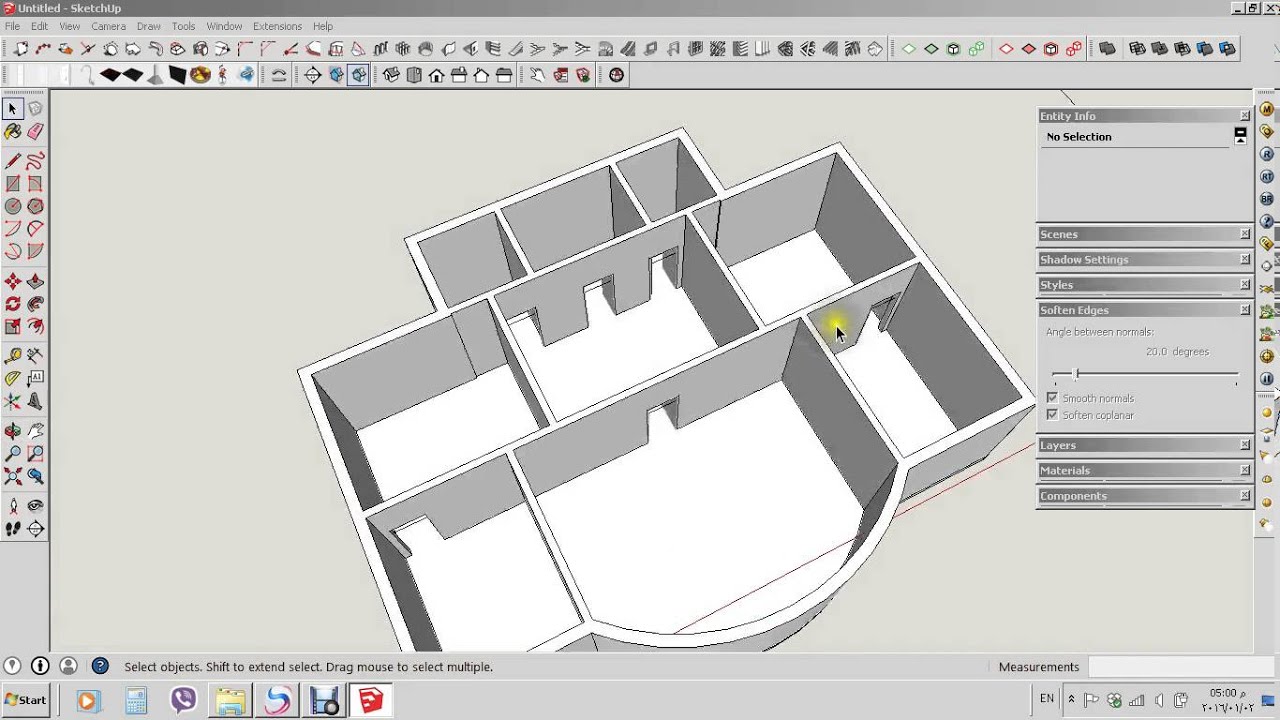
Task: Toggle Smooth normals checkbox
Action: pyautogui.click(x=1052, y=398)
